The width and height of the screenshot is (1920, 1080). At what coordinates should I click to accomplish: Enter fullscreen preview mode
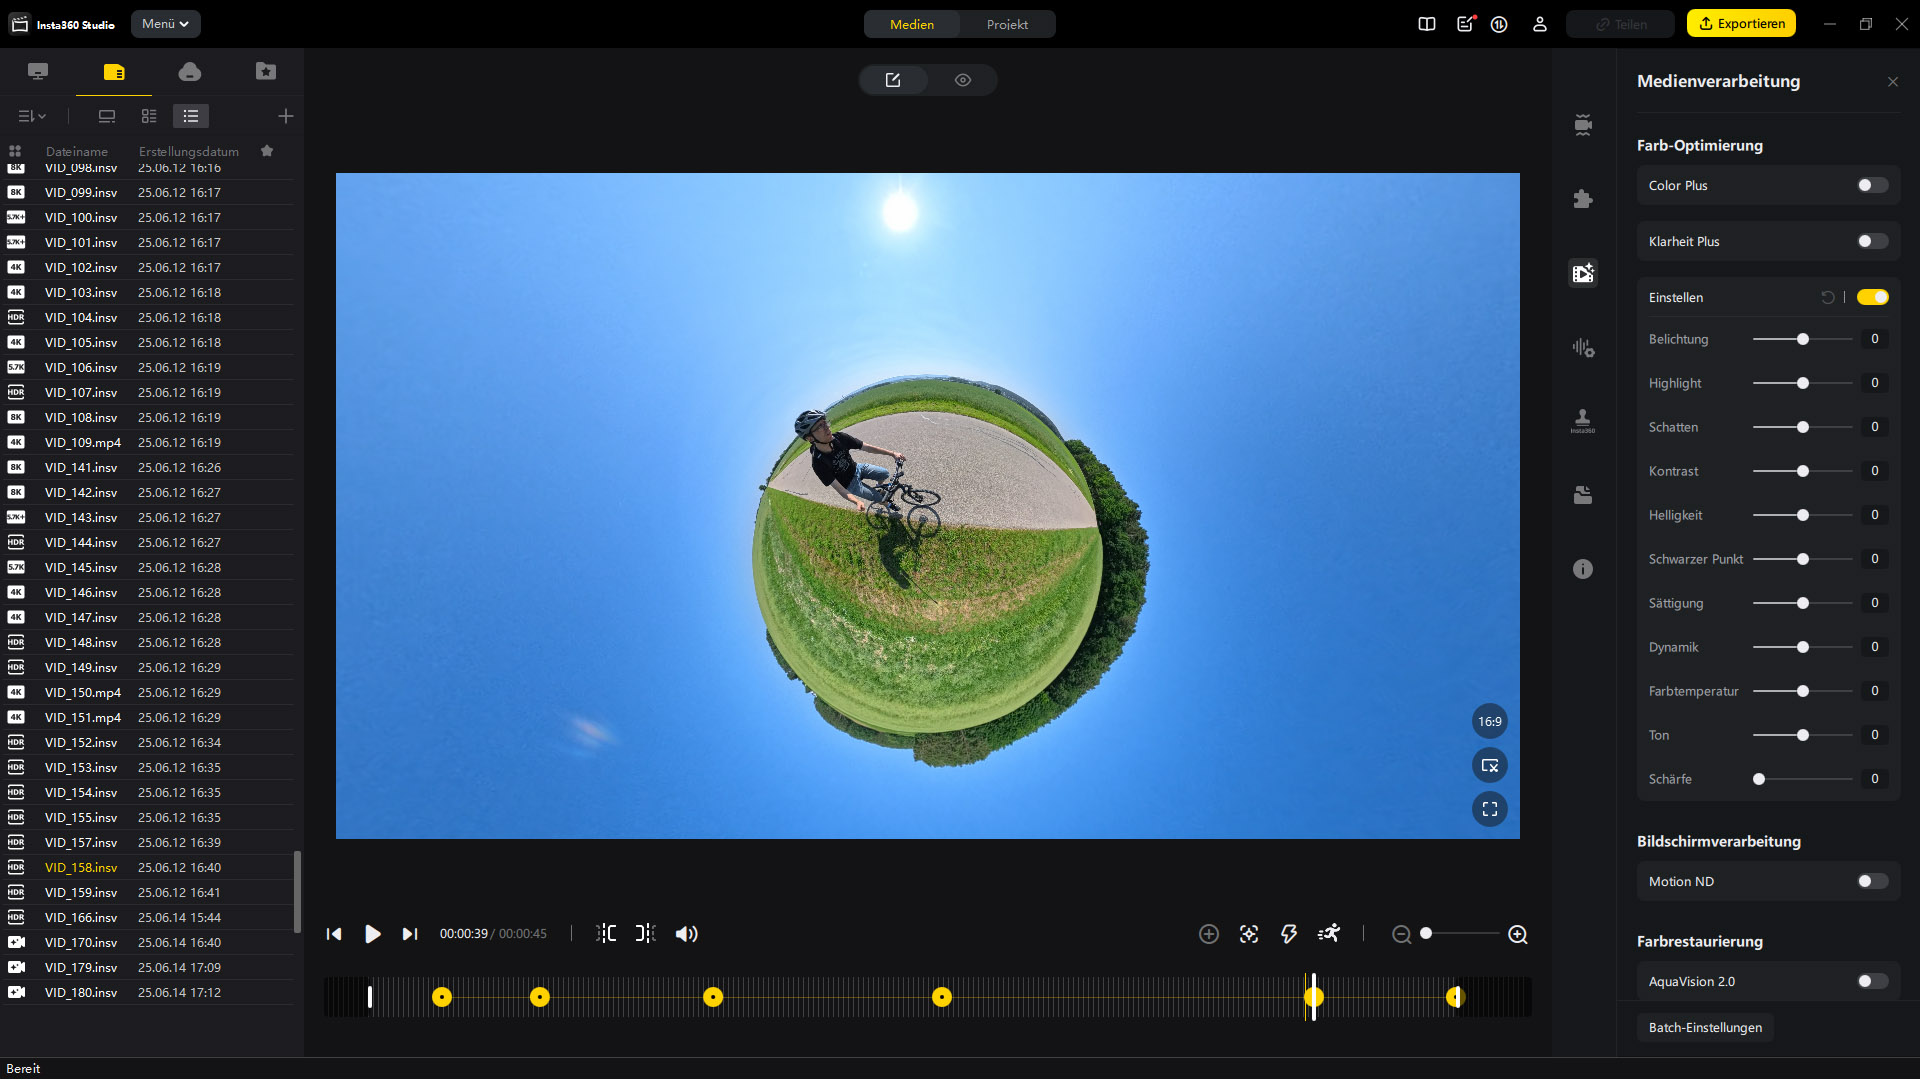pyautogui.click(x=1490, y=809)
